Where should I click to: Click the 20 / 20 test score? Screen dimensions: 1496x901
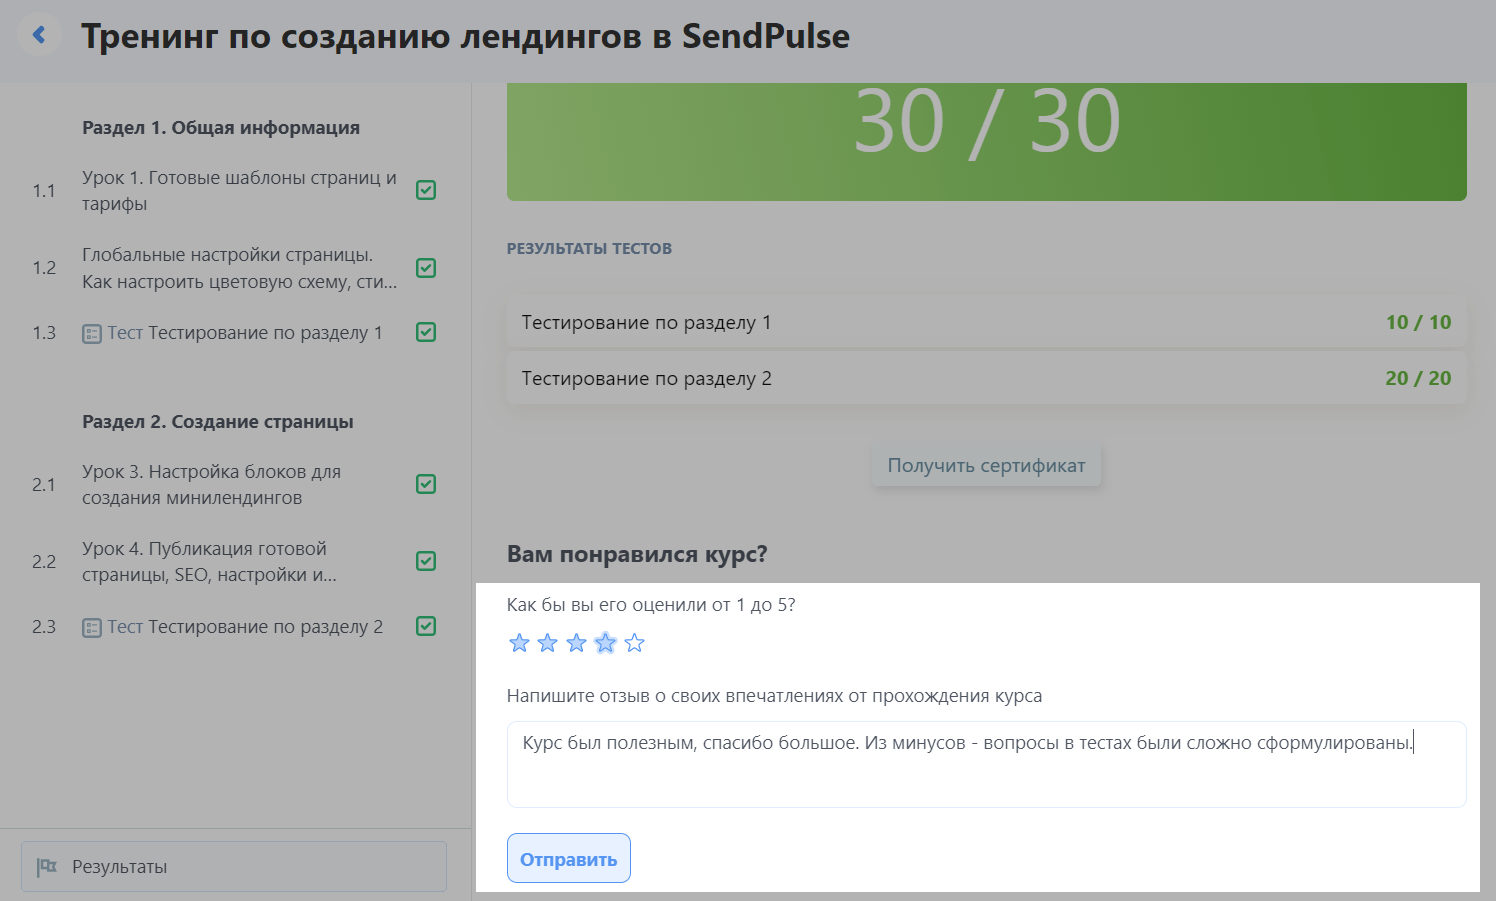coord(1418,378)
